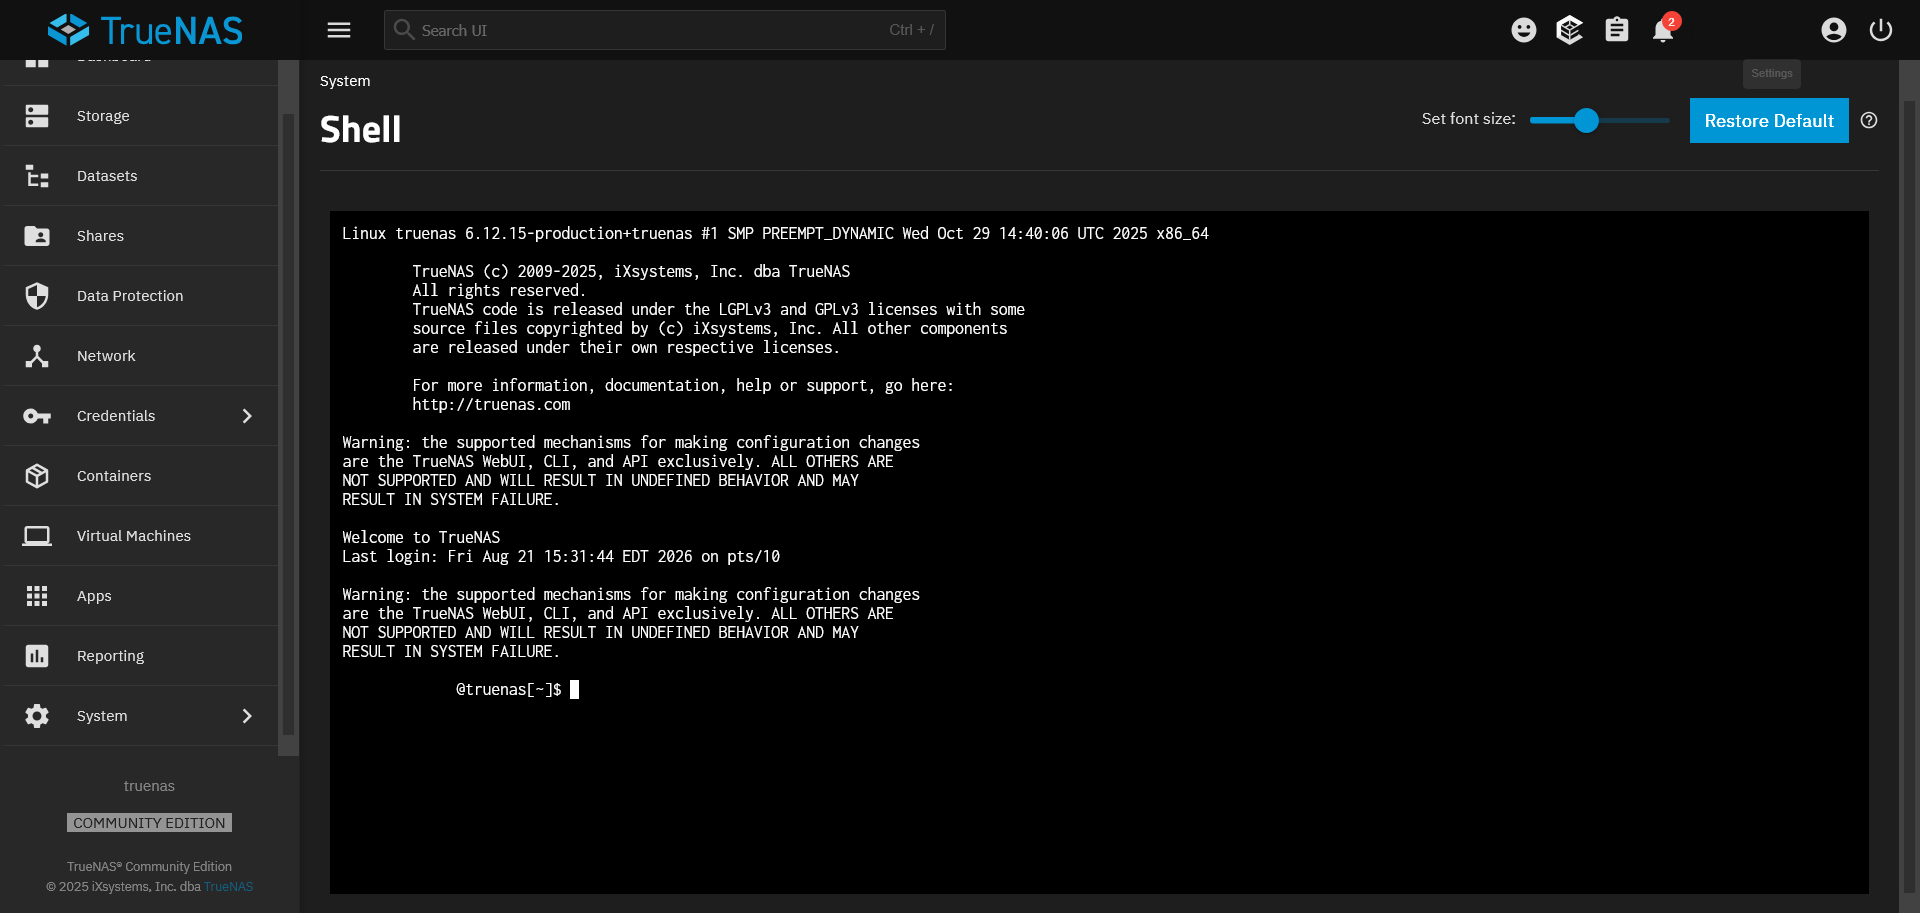This screenshot has height=913, width=1920.
Task: Toggle the hamburger sidebar menu
Action: tap(339, 30)
